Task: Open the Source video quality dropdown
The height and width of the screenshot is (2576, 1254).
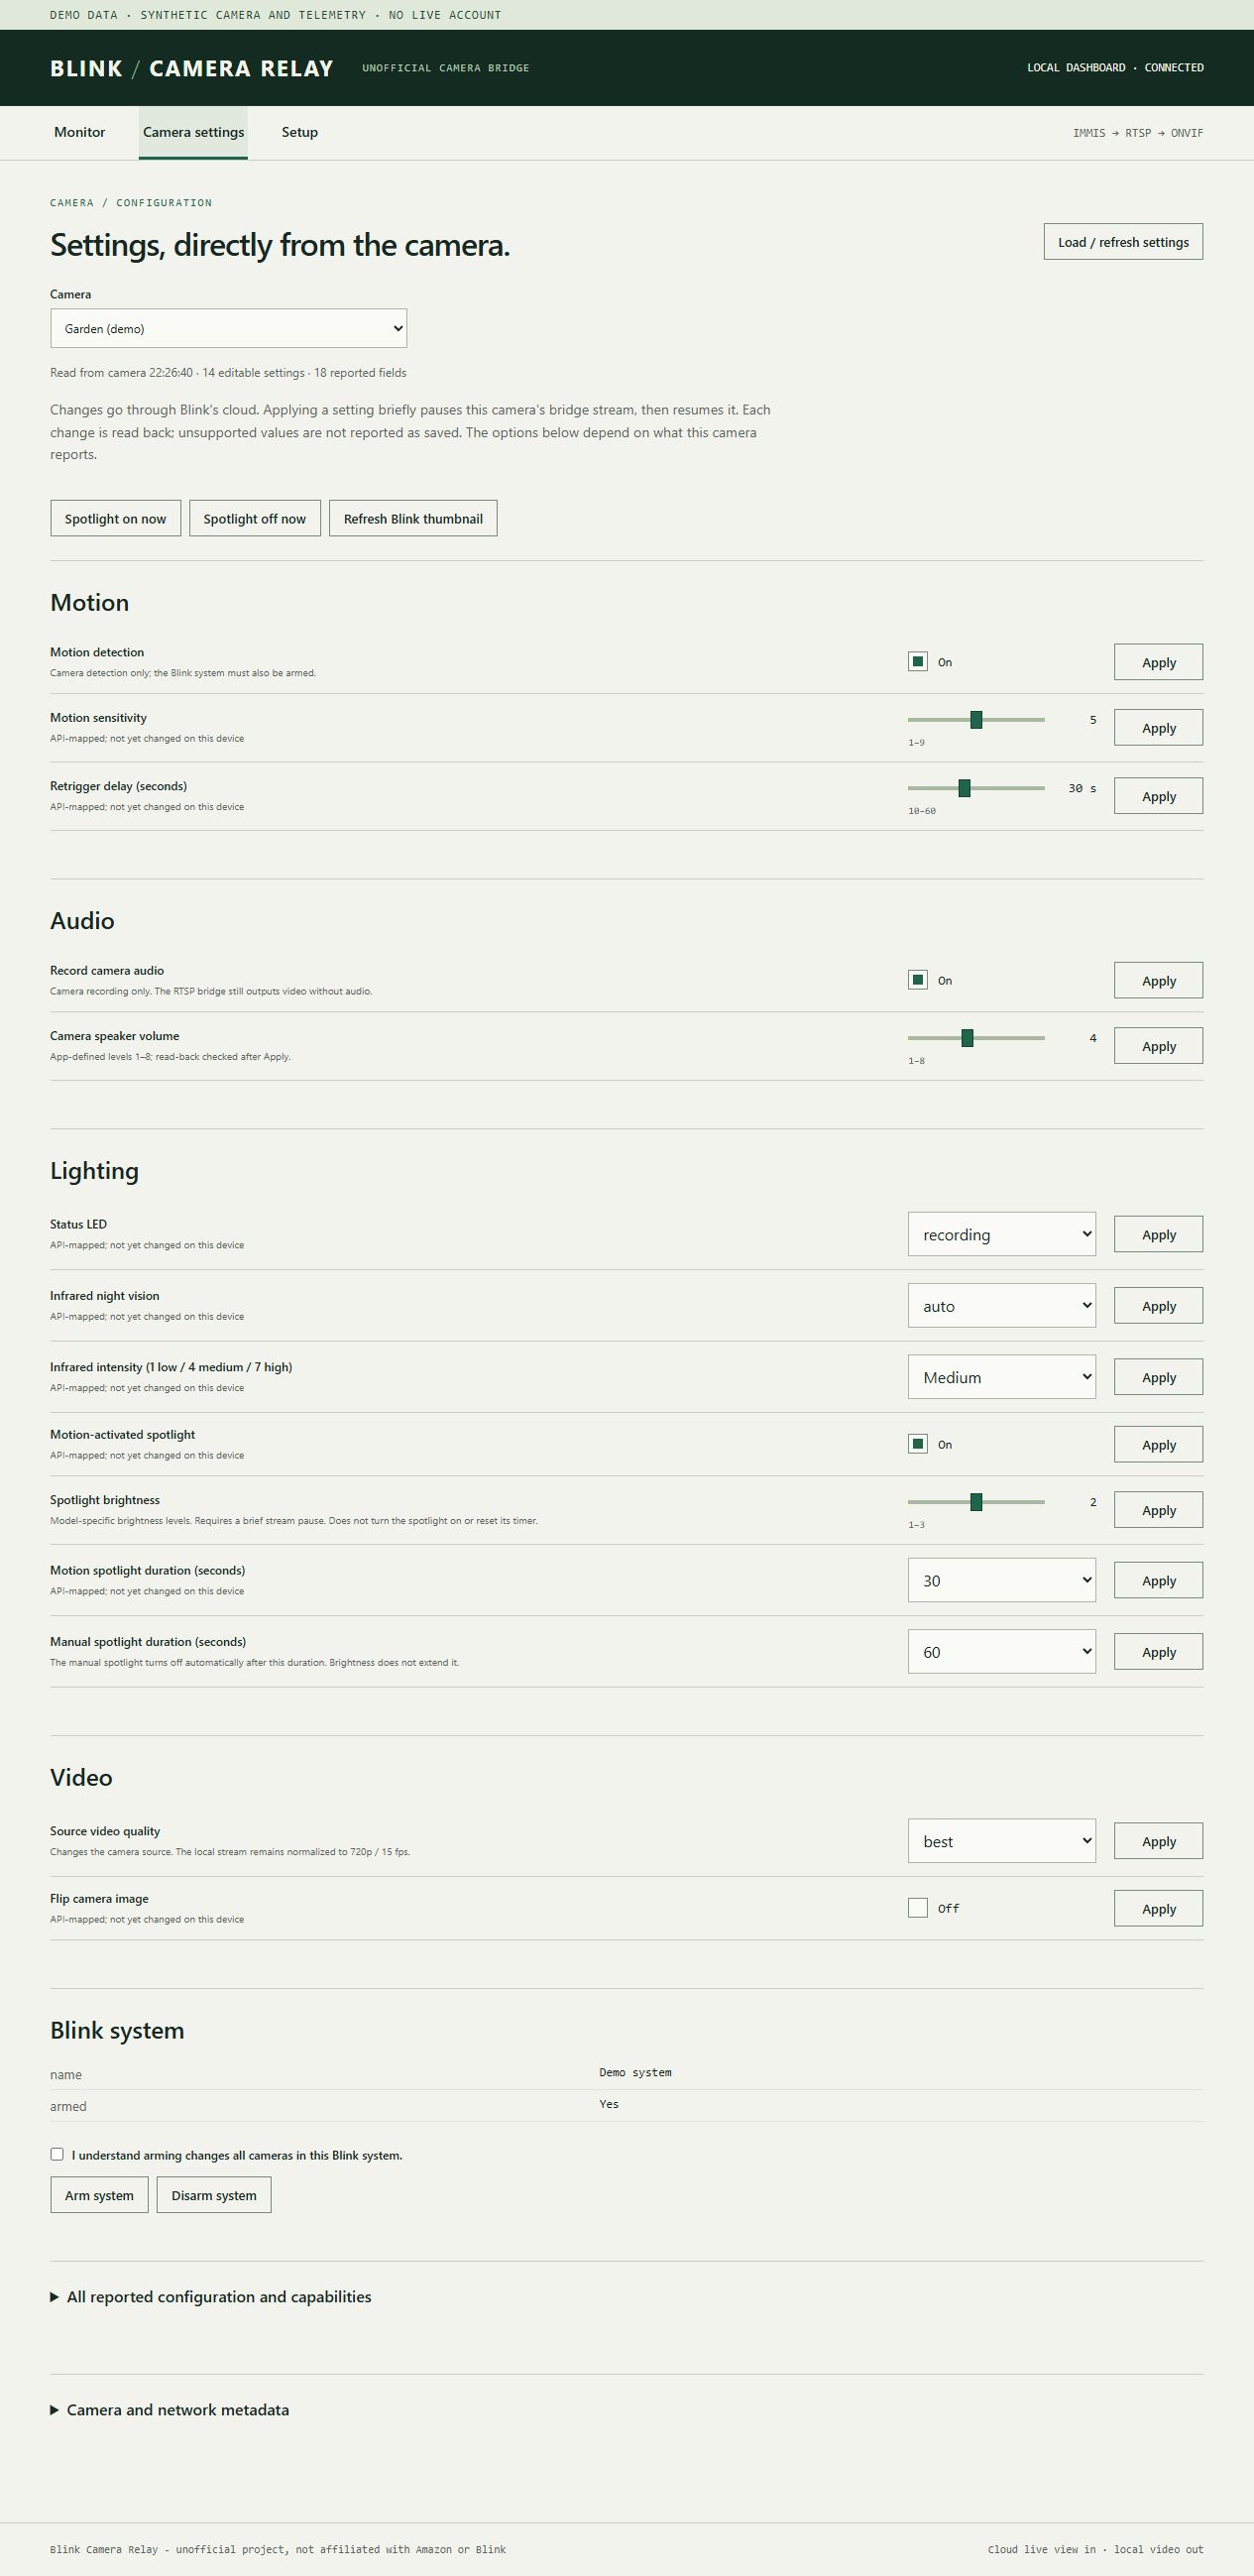Action: coord(1001,1841)
